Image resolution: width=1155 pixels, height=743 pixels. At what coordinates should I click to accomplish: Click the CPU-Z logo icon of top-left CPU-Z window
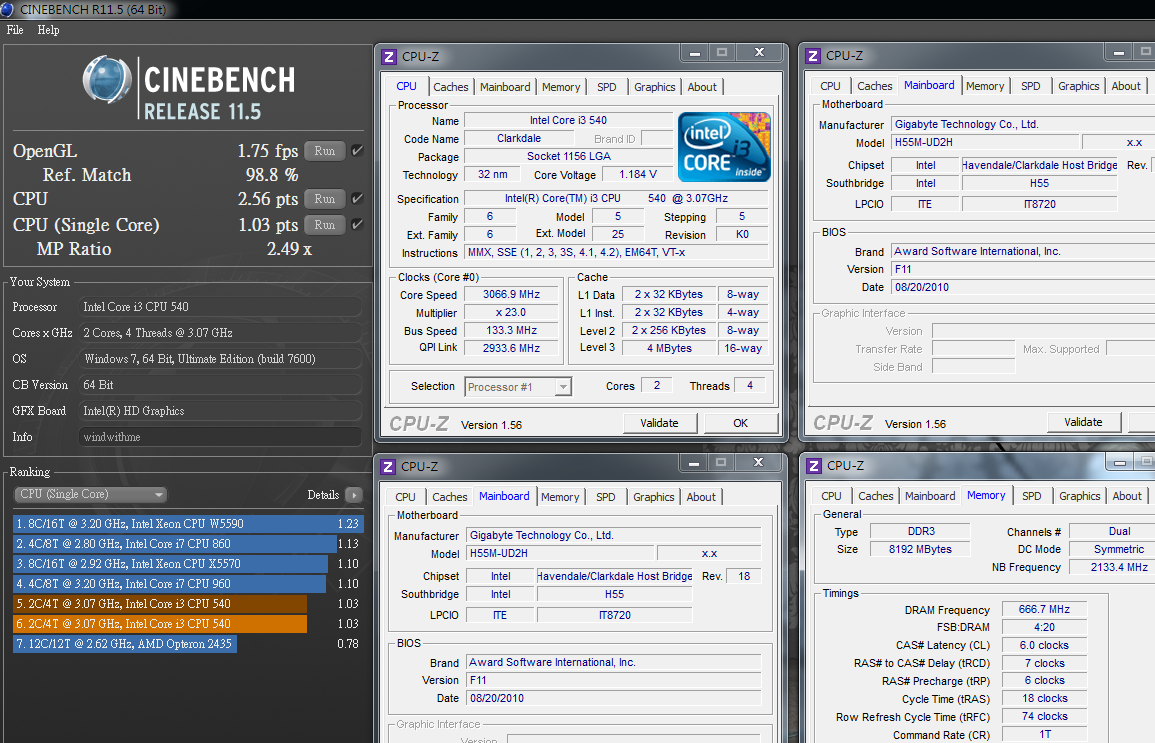389,57
